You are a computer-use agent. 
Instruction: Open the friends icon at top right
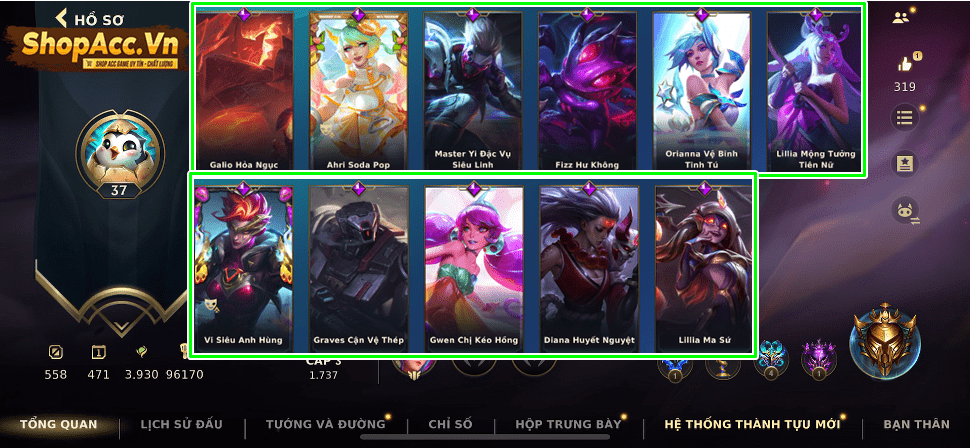click(900, 17)
